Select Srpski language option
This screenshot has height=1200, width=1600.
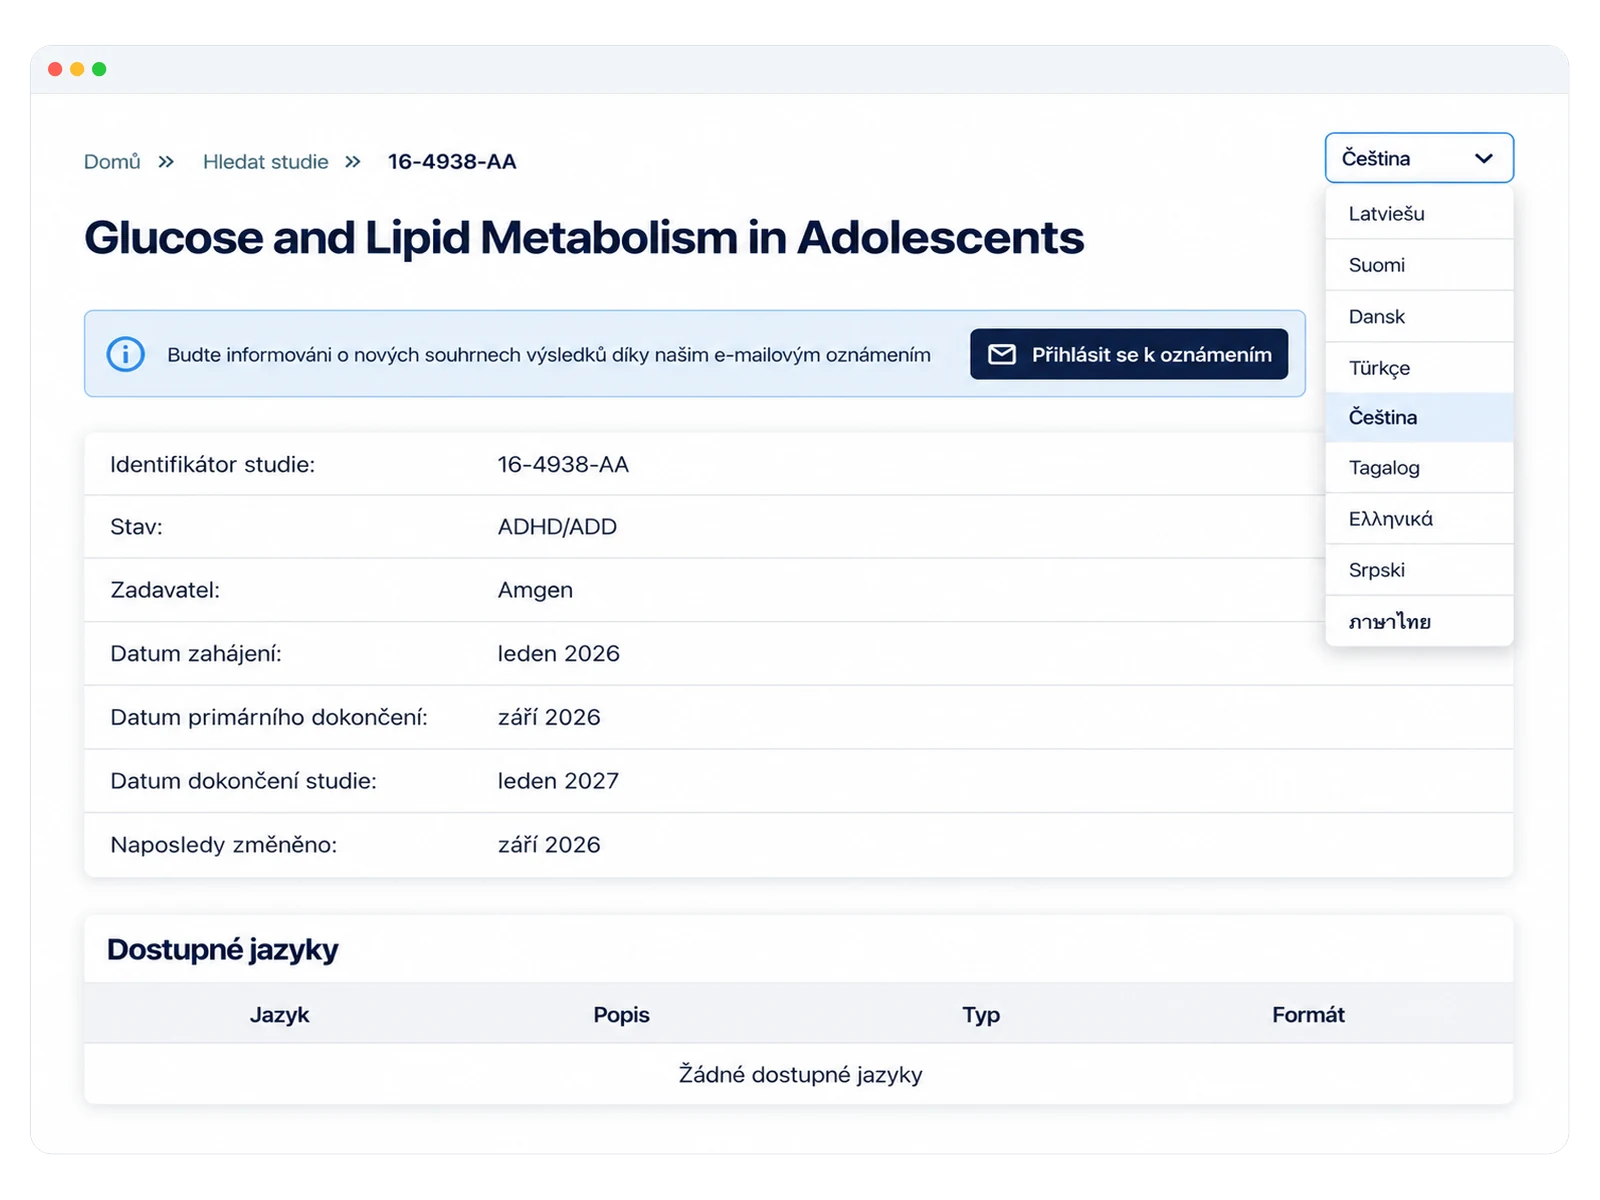[1419, 570]
